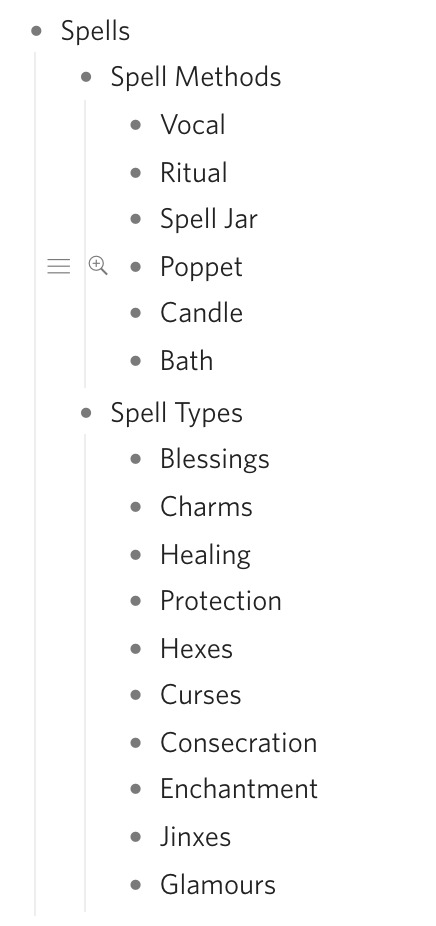
Task: Click the Enchantment list item
Action: click(239, 789)
